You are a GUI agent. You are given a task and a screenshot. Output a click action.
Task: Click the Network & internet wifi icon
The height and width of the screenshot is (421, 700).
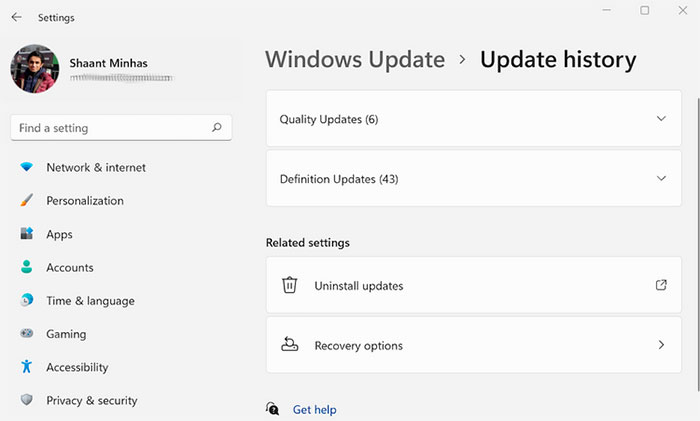27,168
